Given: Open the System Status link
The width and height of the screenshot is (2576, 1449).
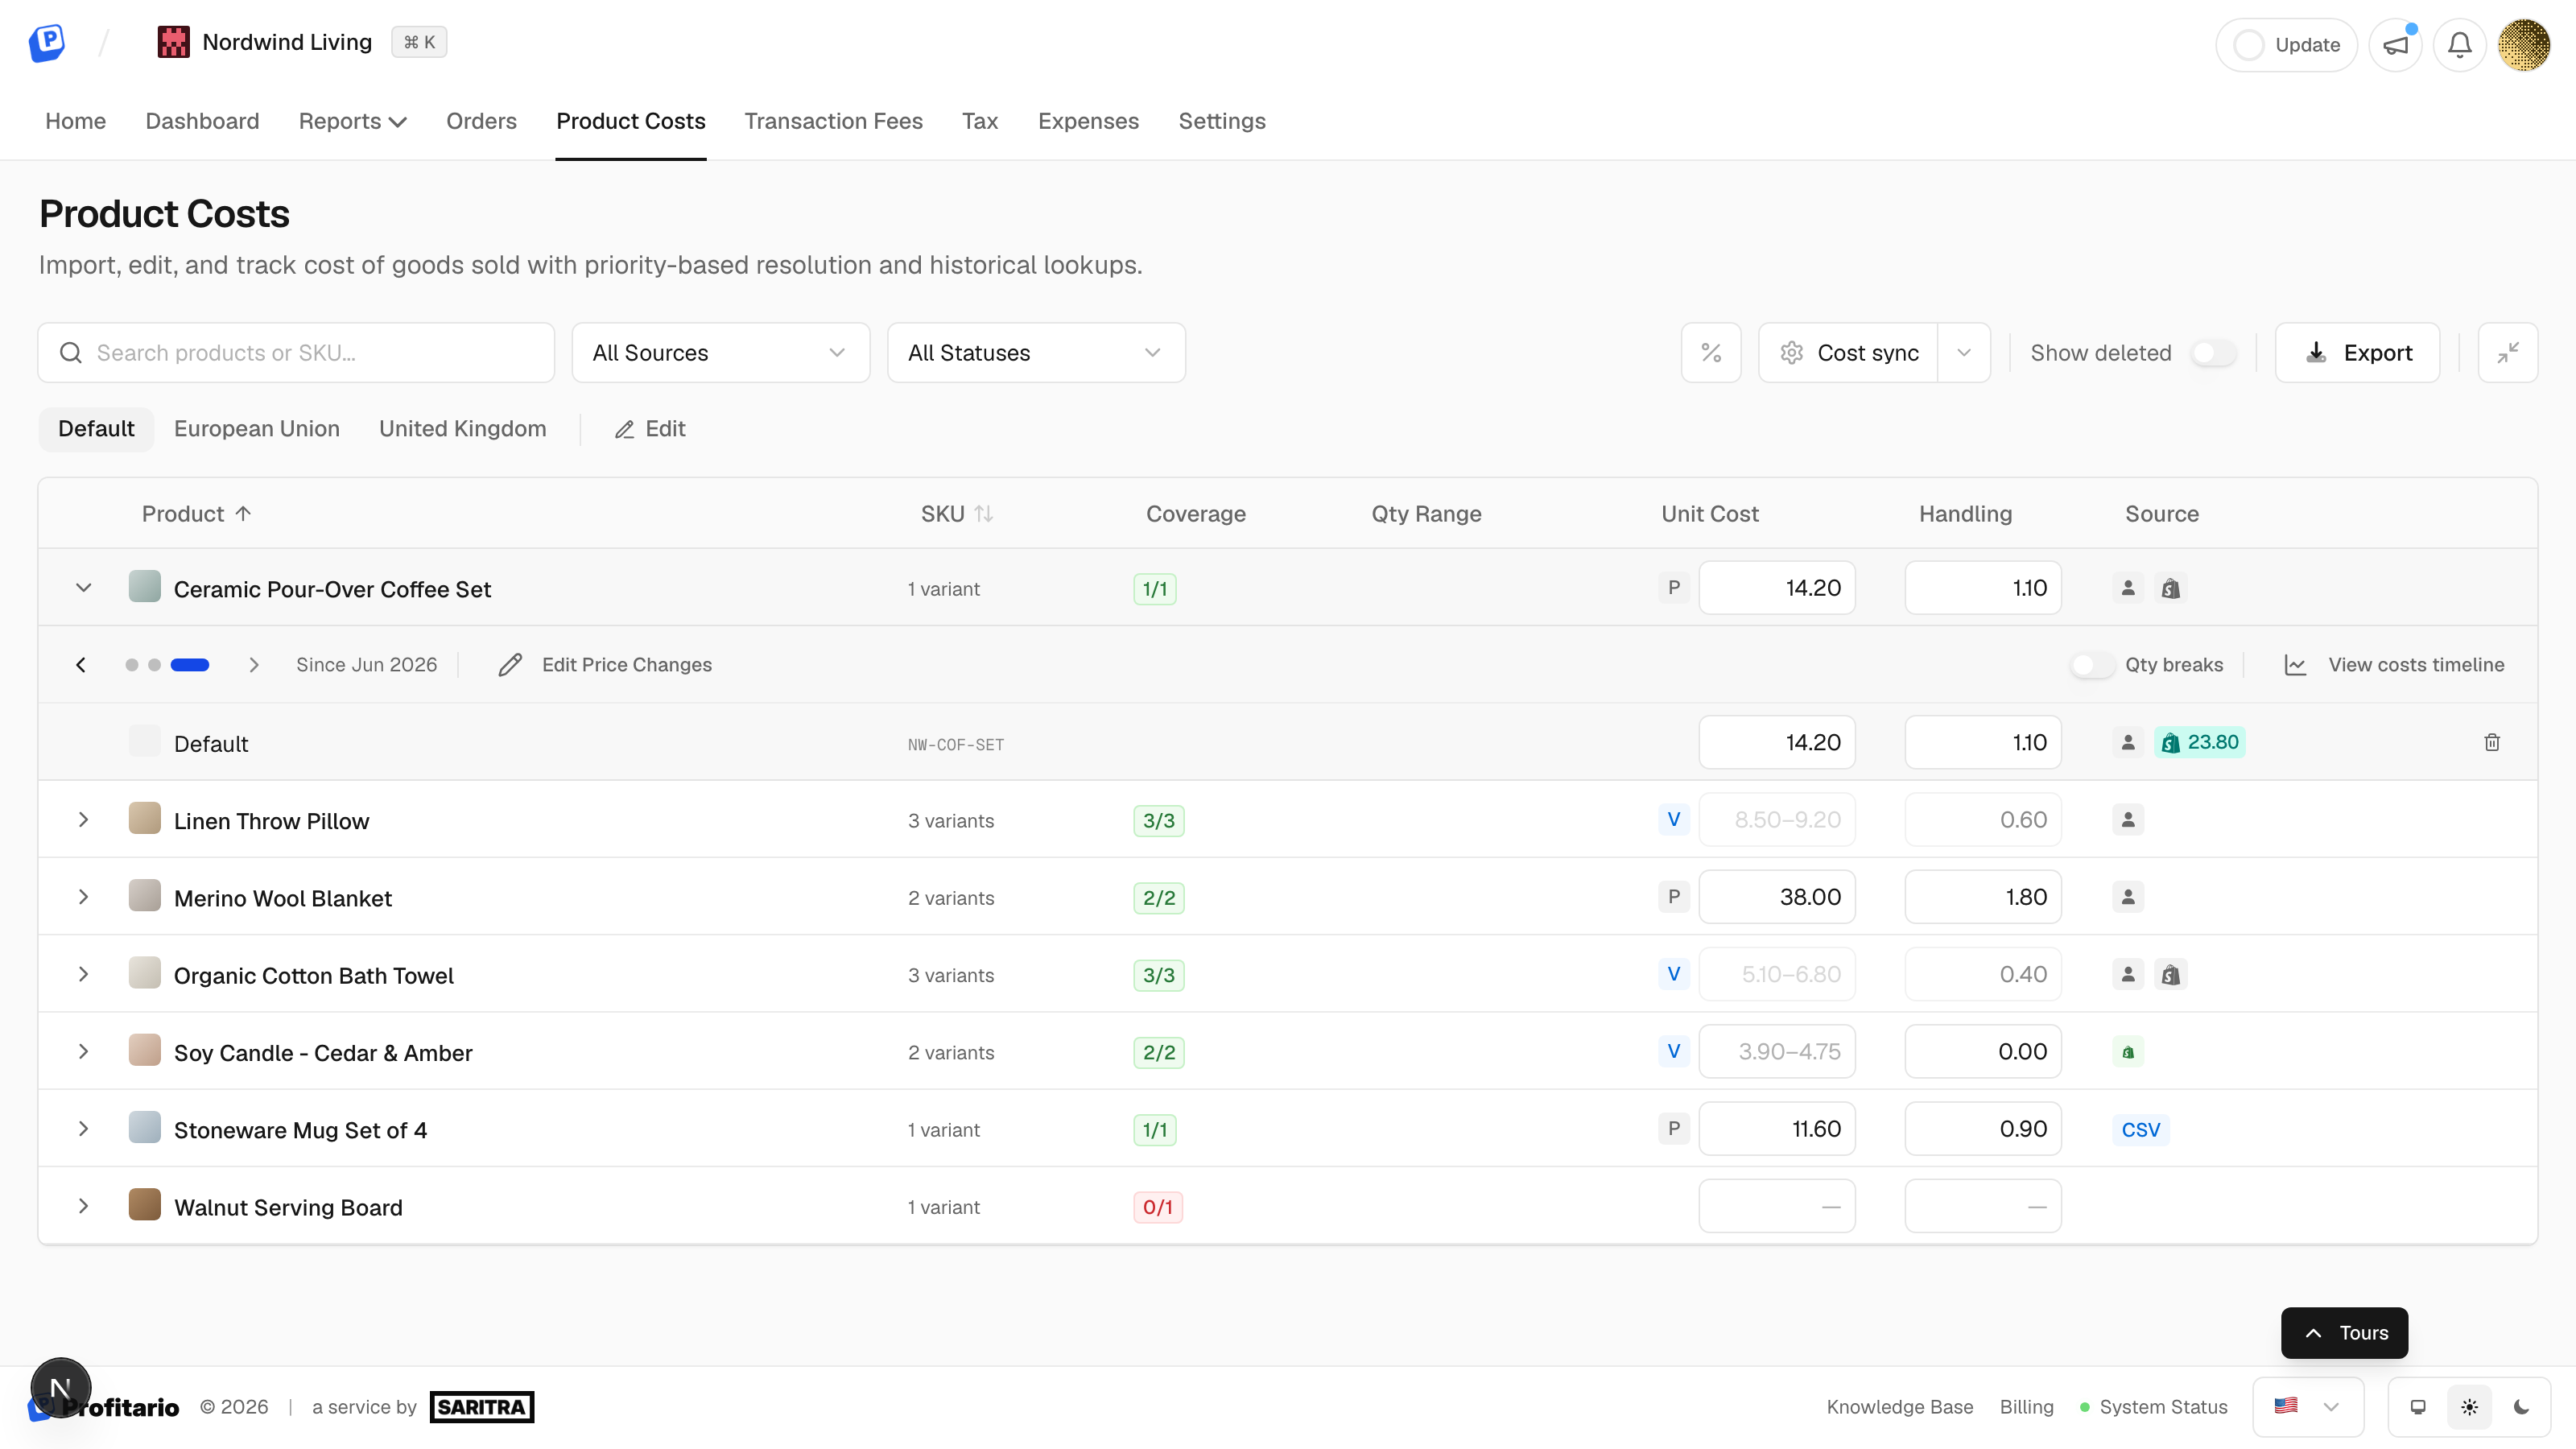Looking at the screenshot, I should click(x=2153, y=1407).
